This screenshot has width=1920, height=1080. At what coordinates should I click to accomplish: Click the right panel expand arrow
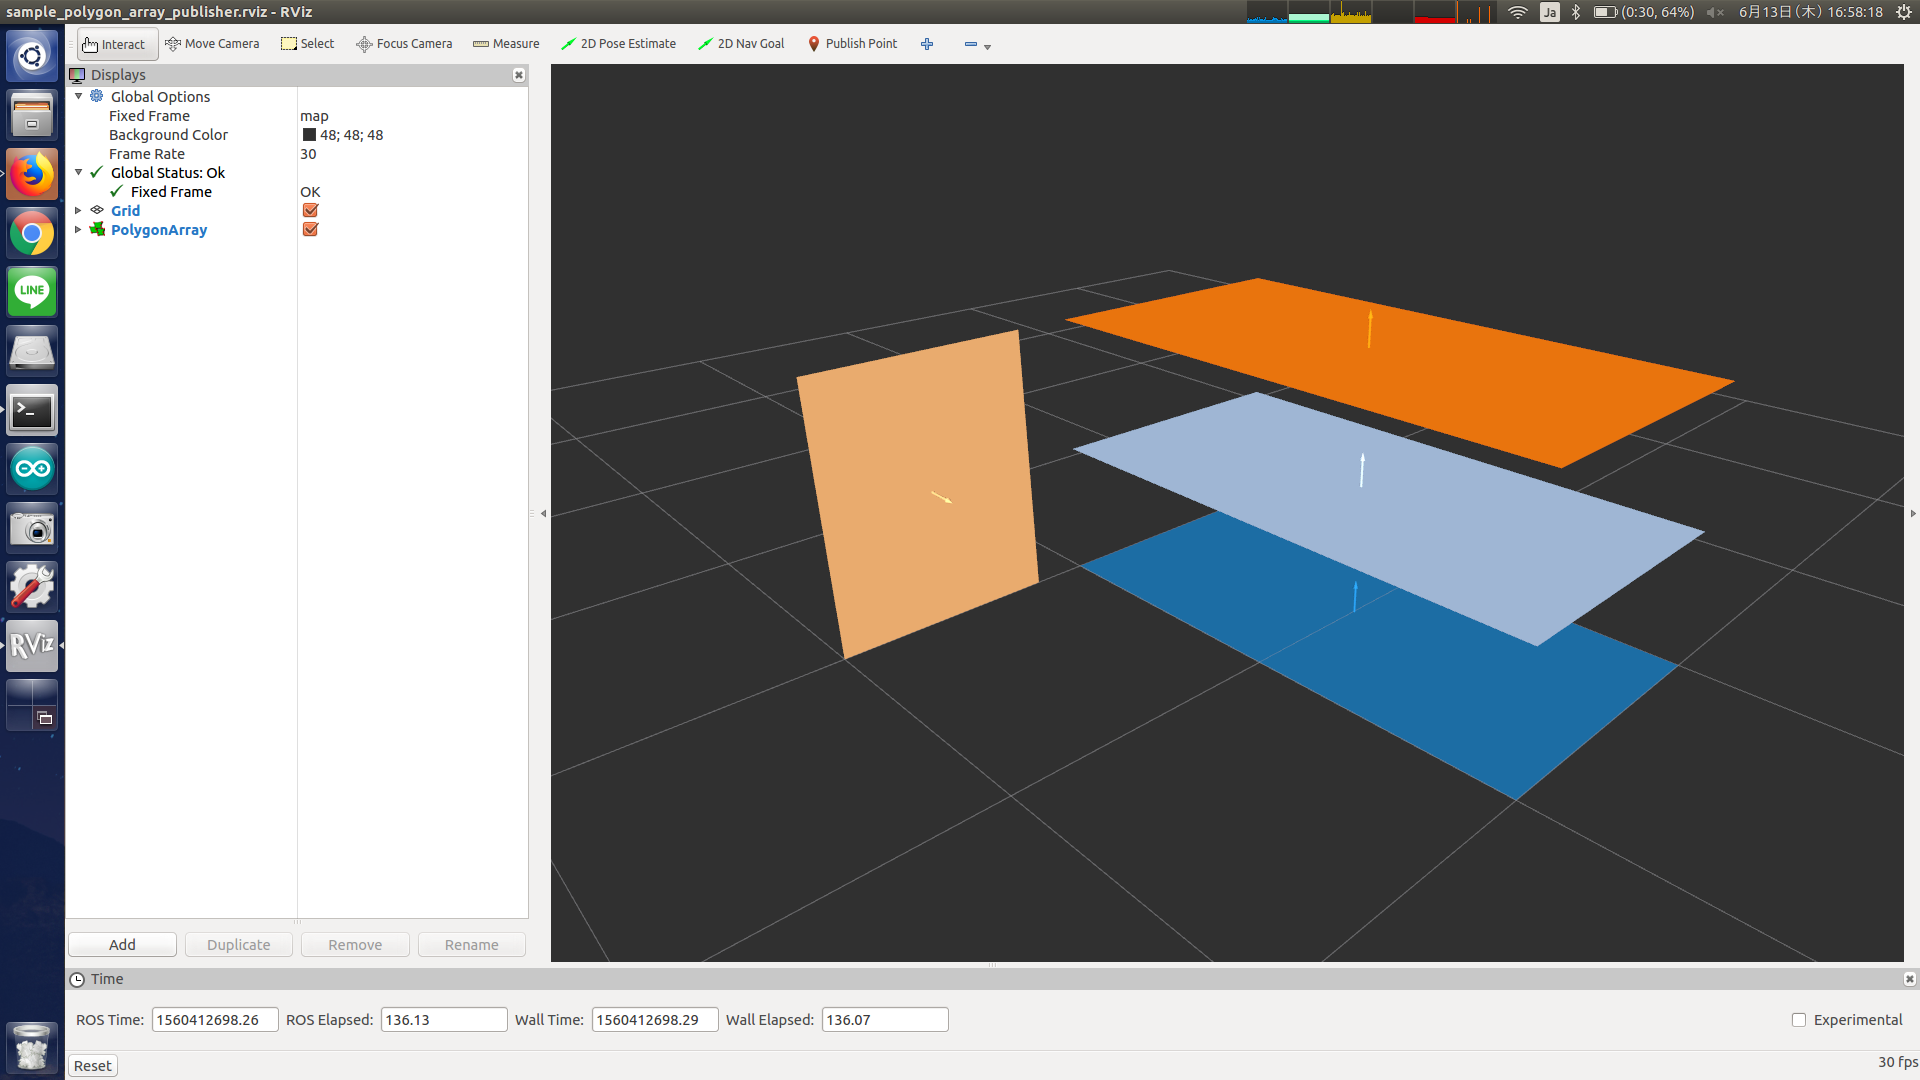pos(1913,513)
